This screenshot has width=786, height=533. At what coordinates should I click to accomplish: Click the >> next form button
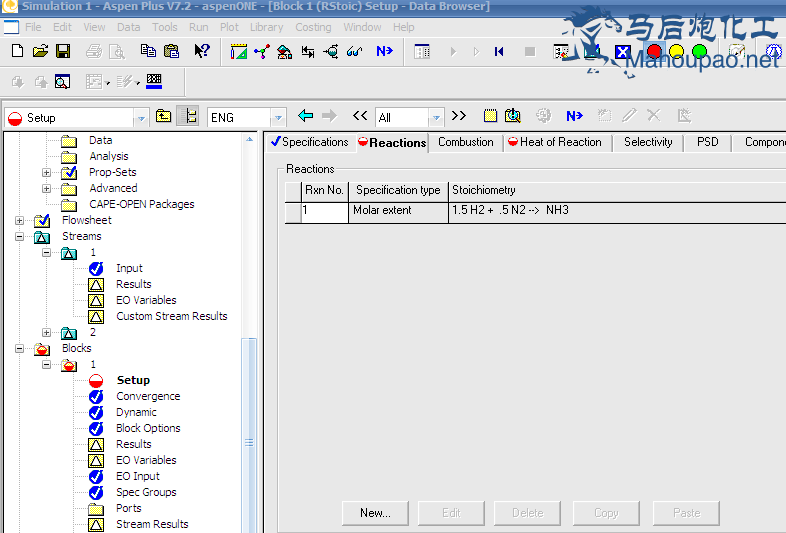(459, 116)
